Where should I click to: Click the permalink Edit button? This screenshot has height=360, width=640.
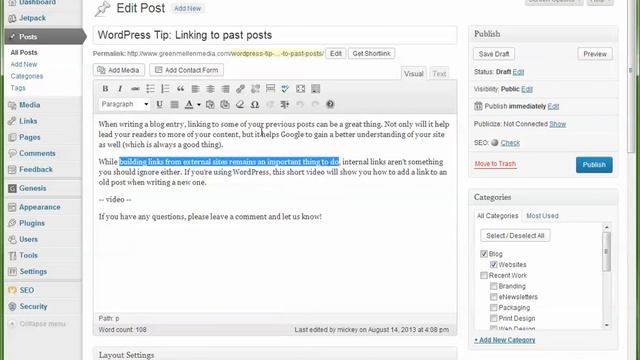336,53
